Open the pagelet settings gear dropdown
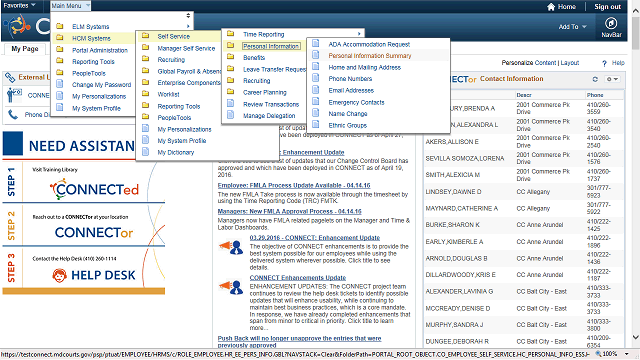 tap(612, 79)
